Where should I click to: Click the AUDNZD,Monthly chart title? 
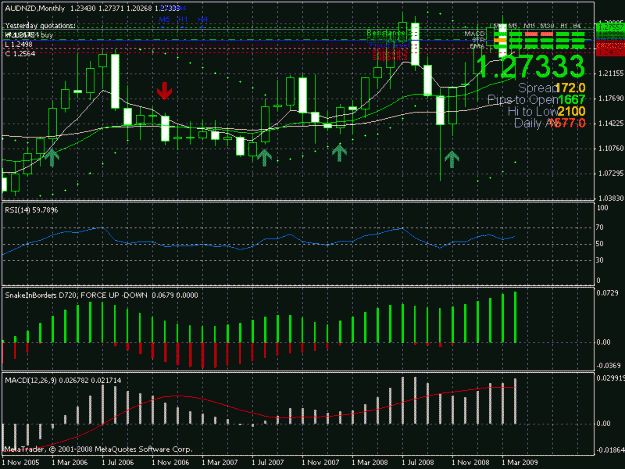(35, 8)
